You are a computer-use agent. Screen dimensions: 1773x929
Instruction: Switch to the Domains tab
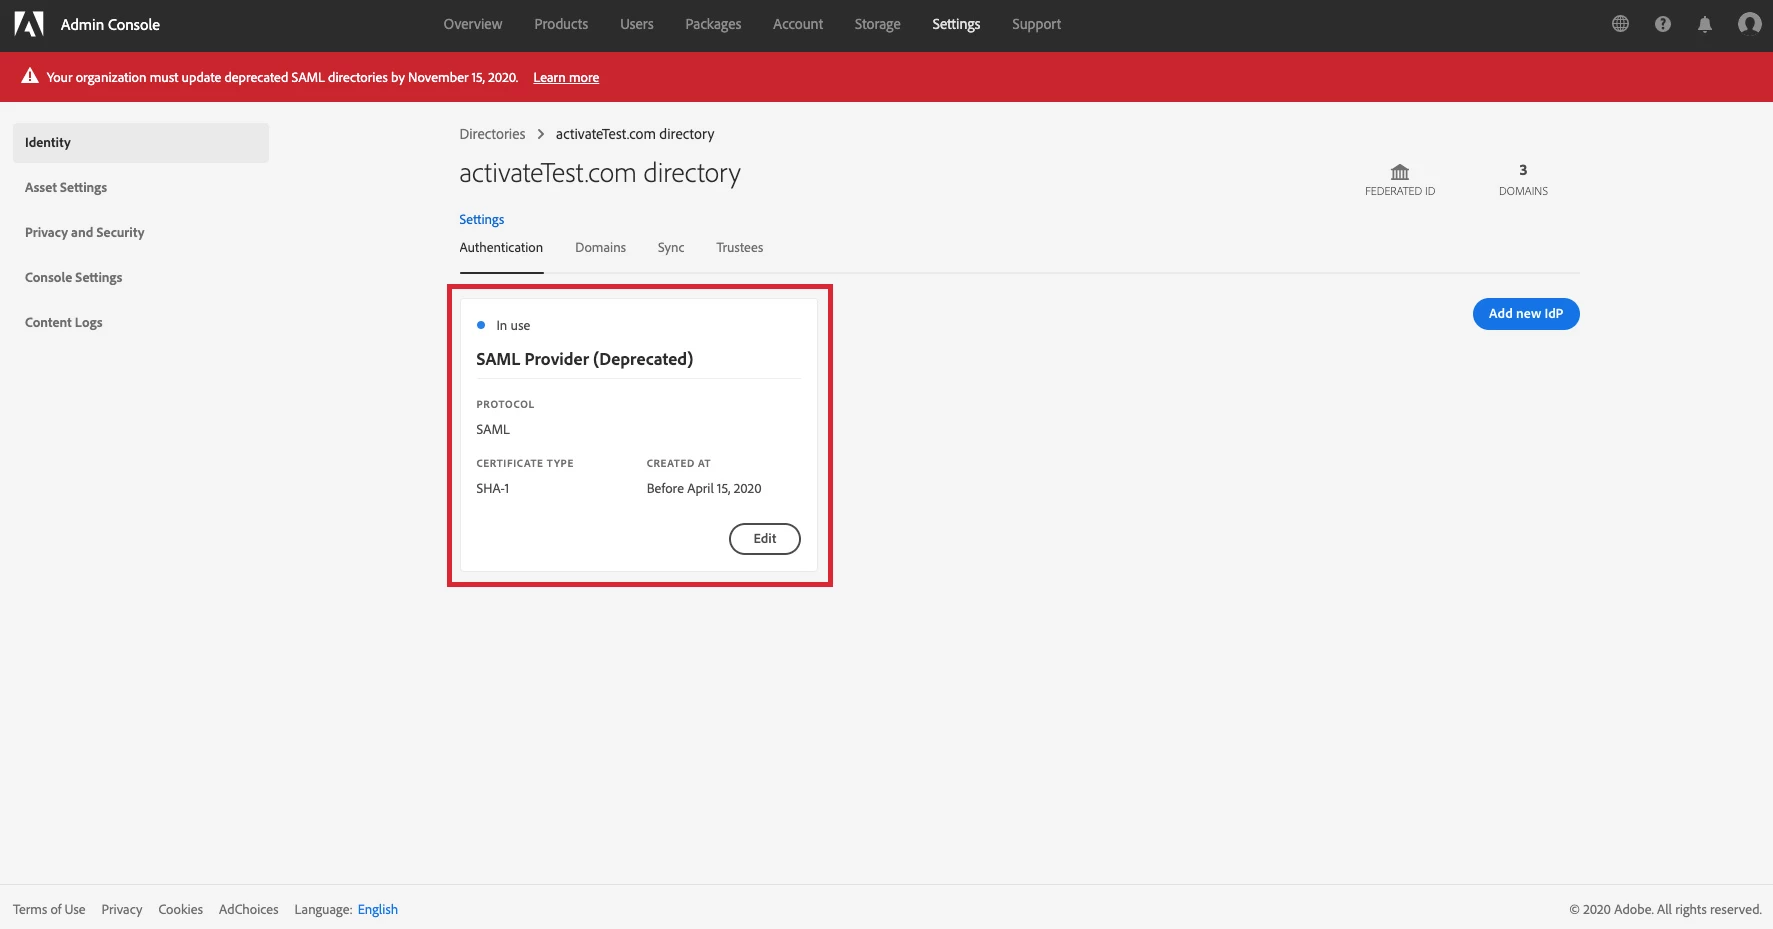(601, 248)
